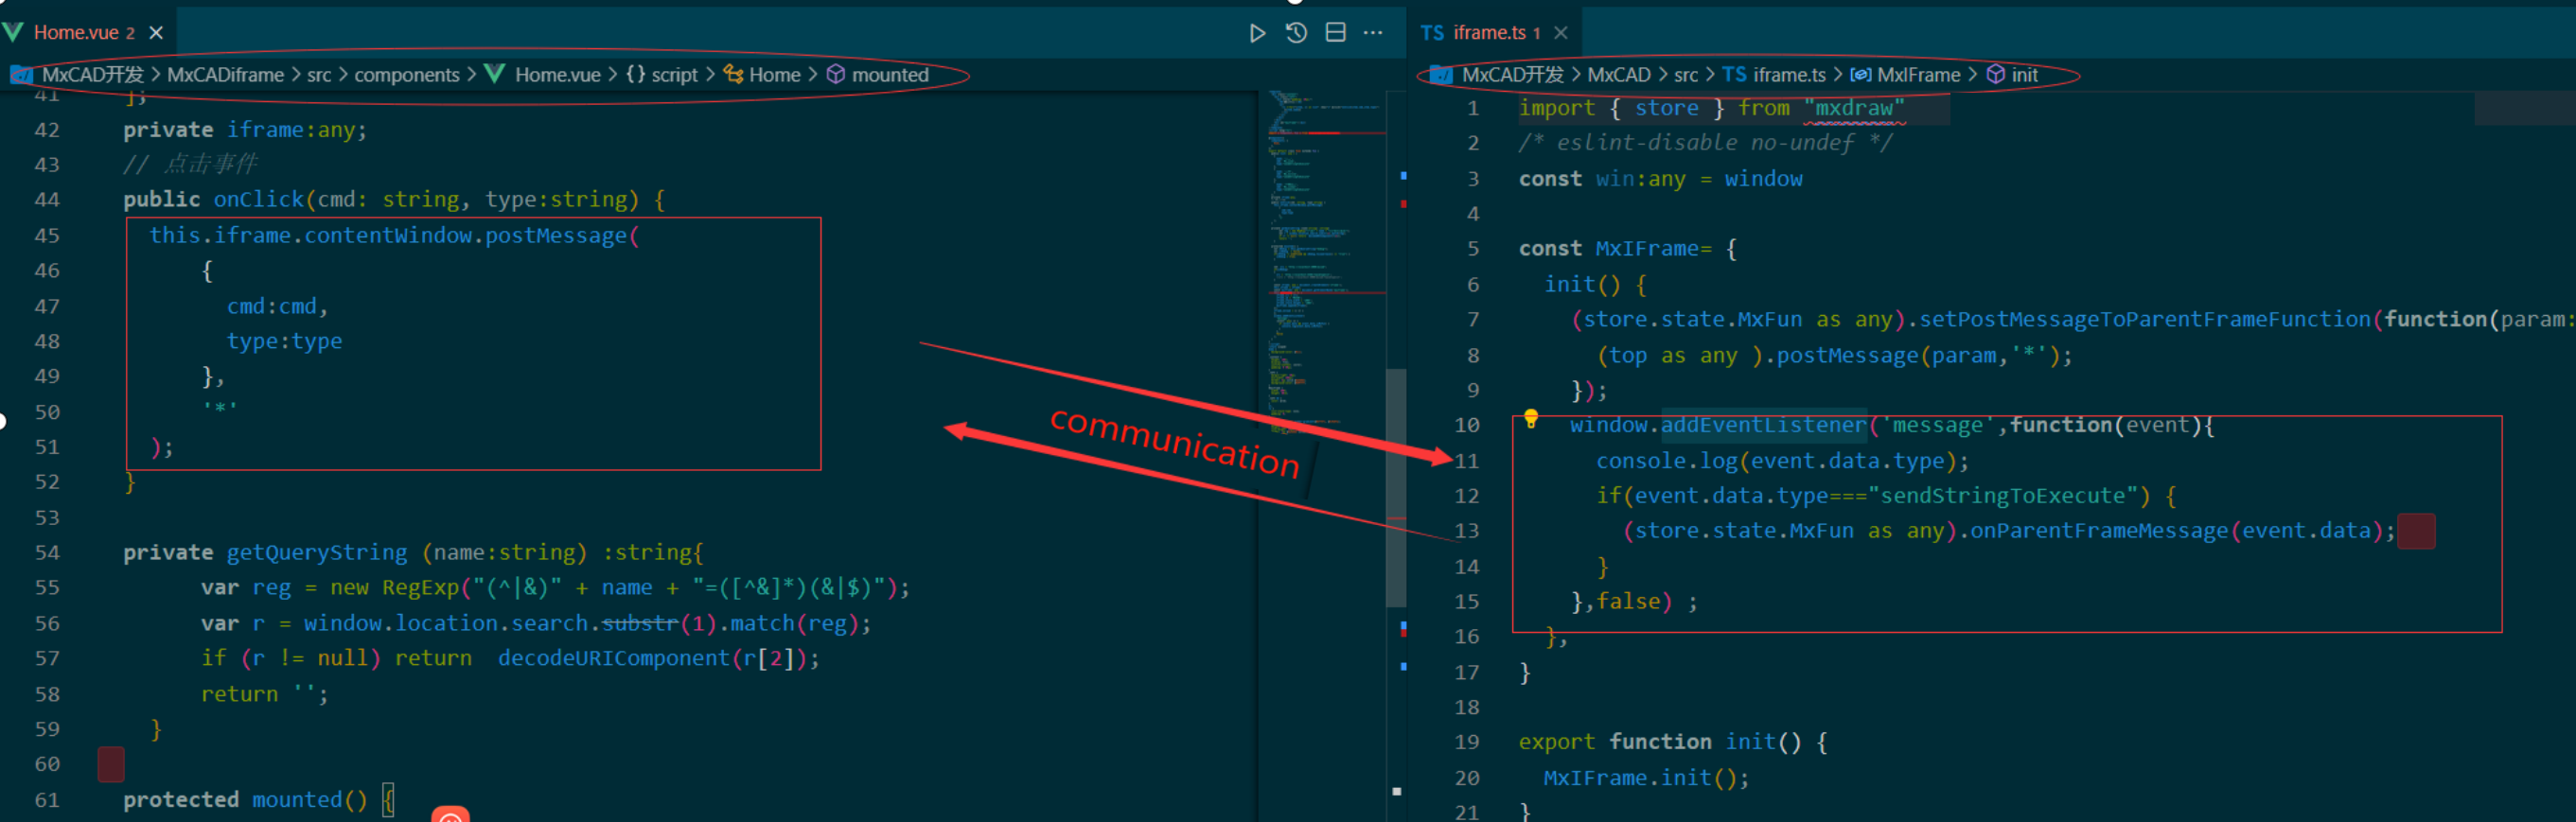The height and width of the screenshot is (822, 2576).
Task: Click the left editor vertical scrollbar
Action: pyautogui.click(x=1396, y=488)
